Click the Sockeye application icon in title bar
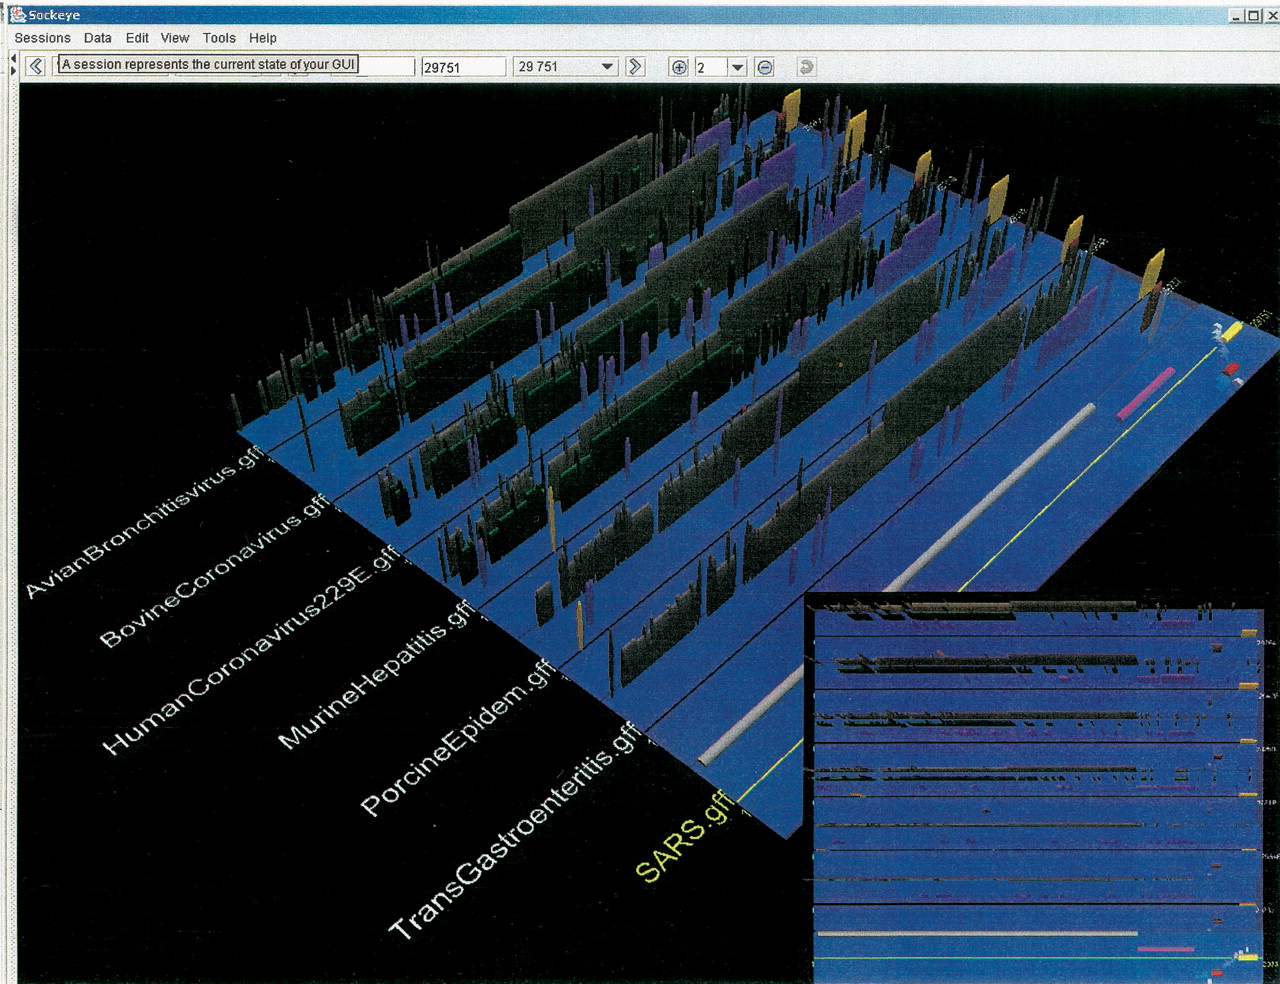Viewport: 1280px width, 984px height. pos(17,14)
